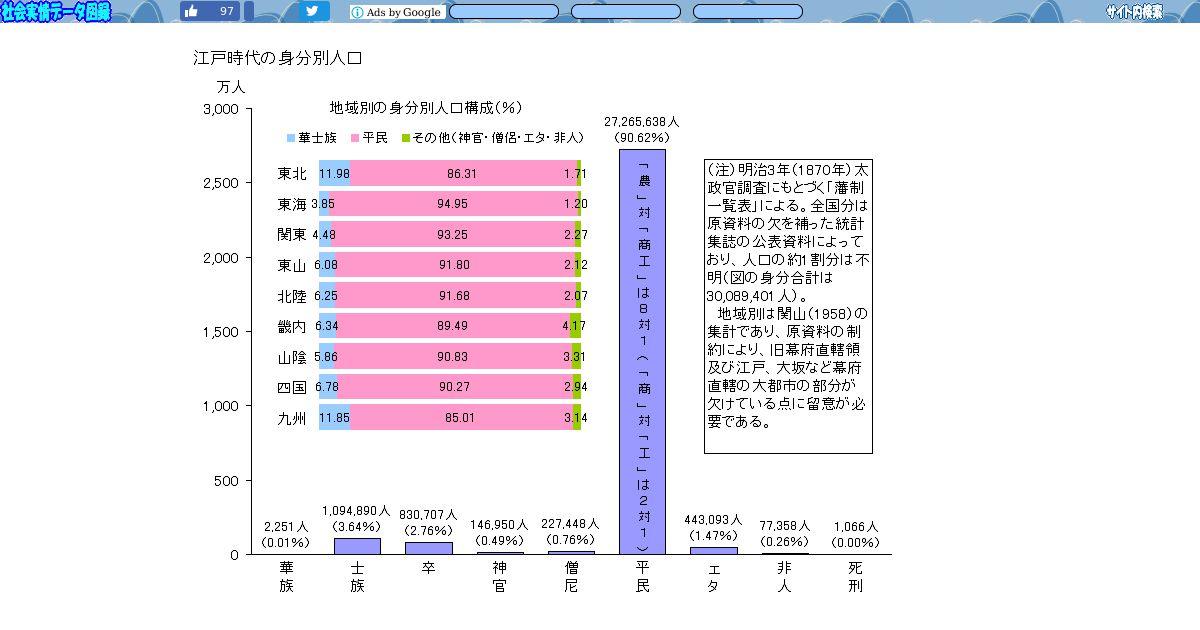Click the 畿内 region row label

(x=292, y=327)
